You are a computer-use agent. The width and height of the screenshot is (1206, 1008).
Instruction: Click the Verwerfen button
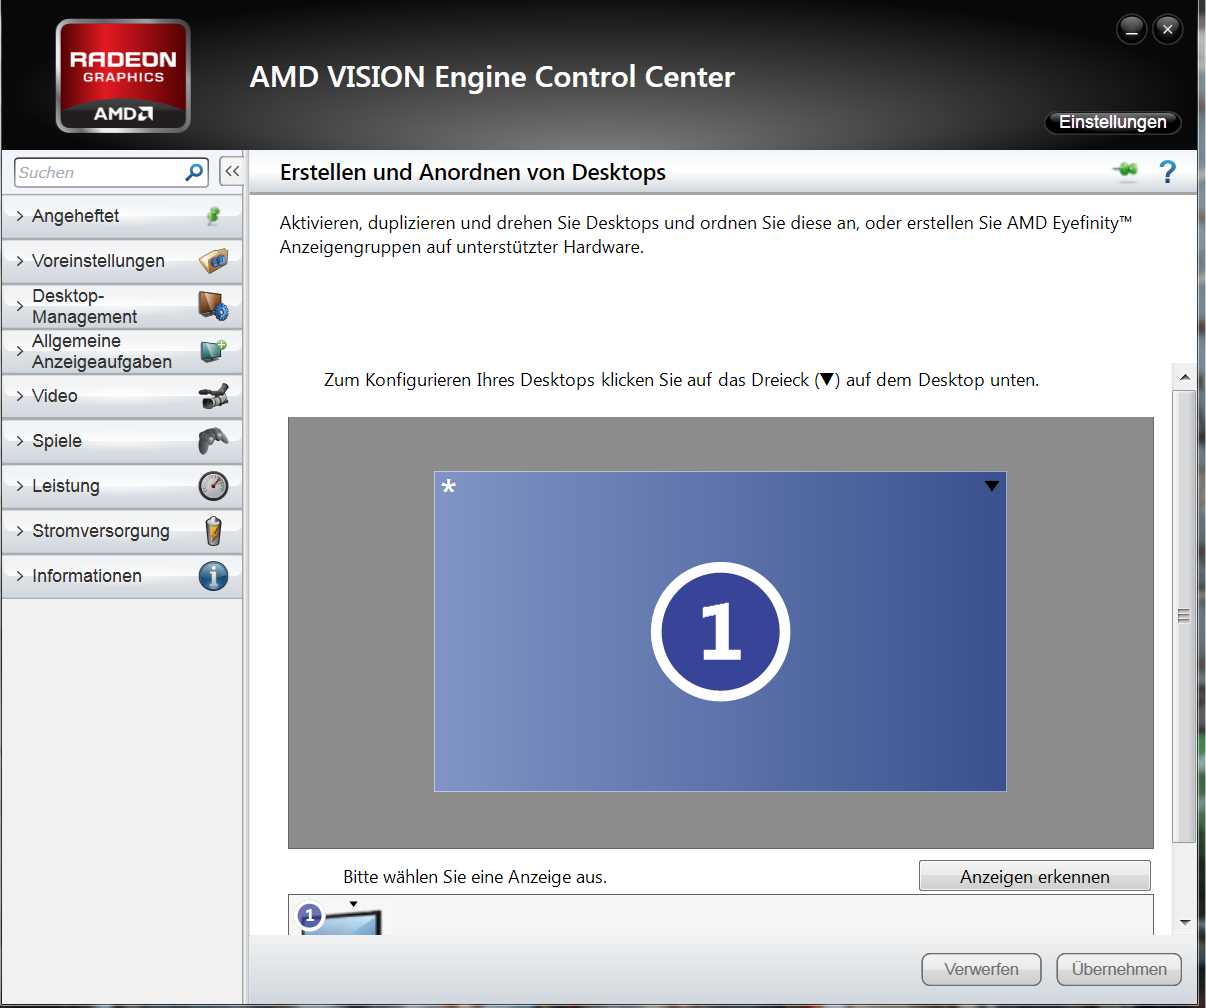tap(982, 969)
